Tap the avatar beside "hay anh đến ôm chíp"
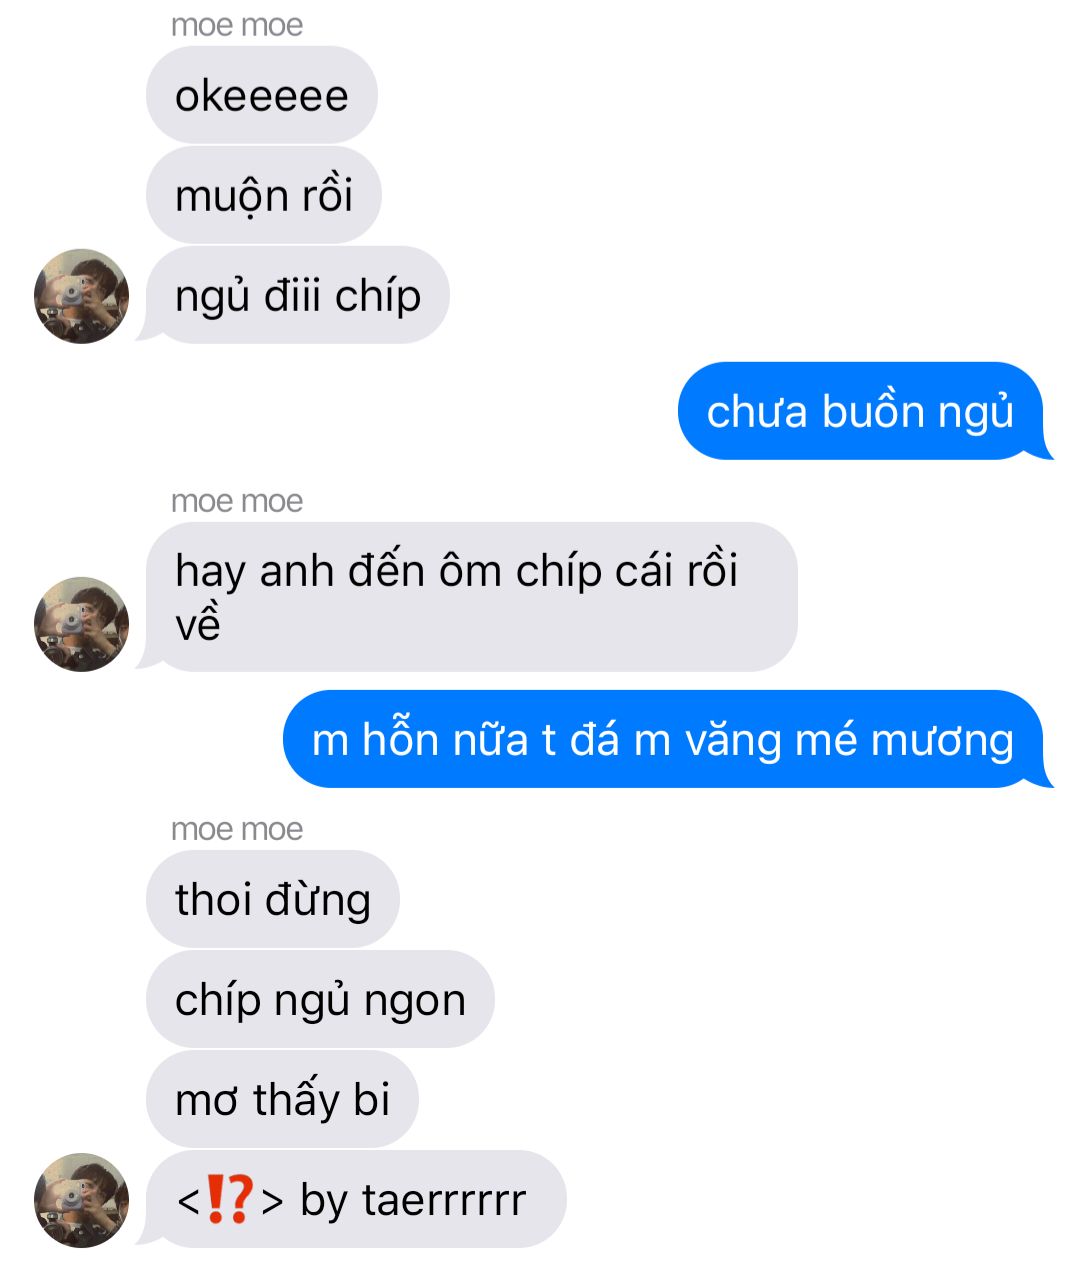 (x=82, y=624)
